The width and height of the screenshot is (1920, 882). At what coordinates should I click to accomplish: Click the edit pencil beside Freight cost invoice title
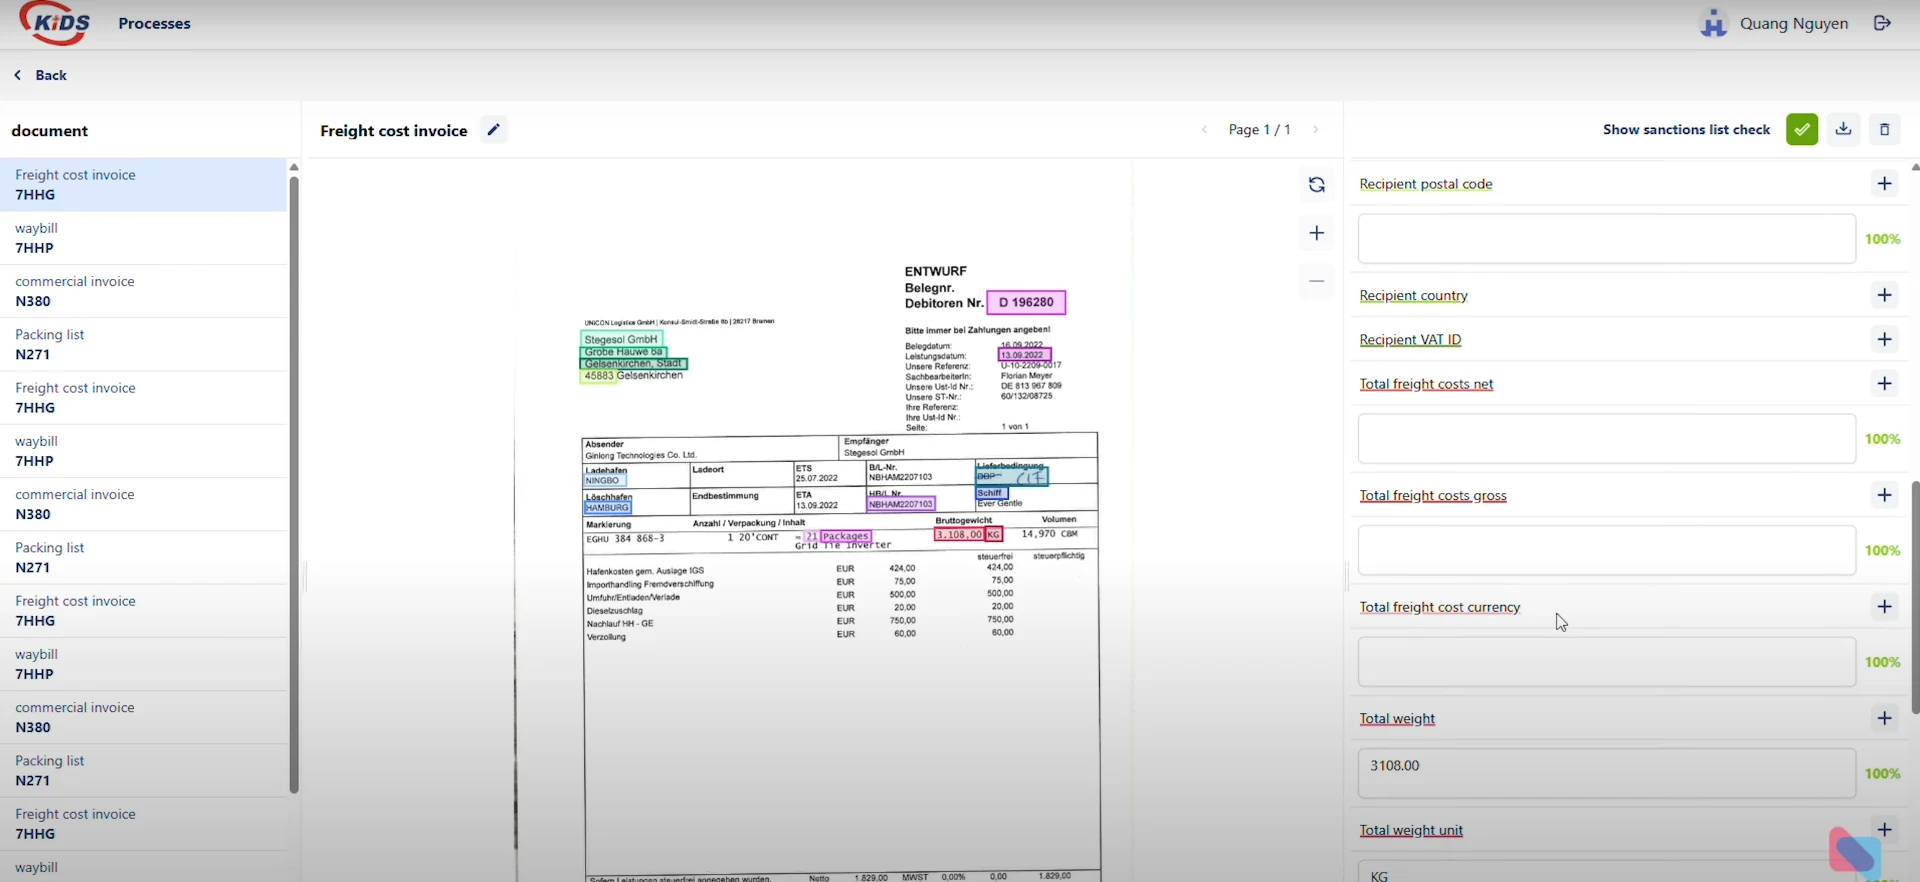493,130
